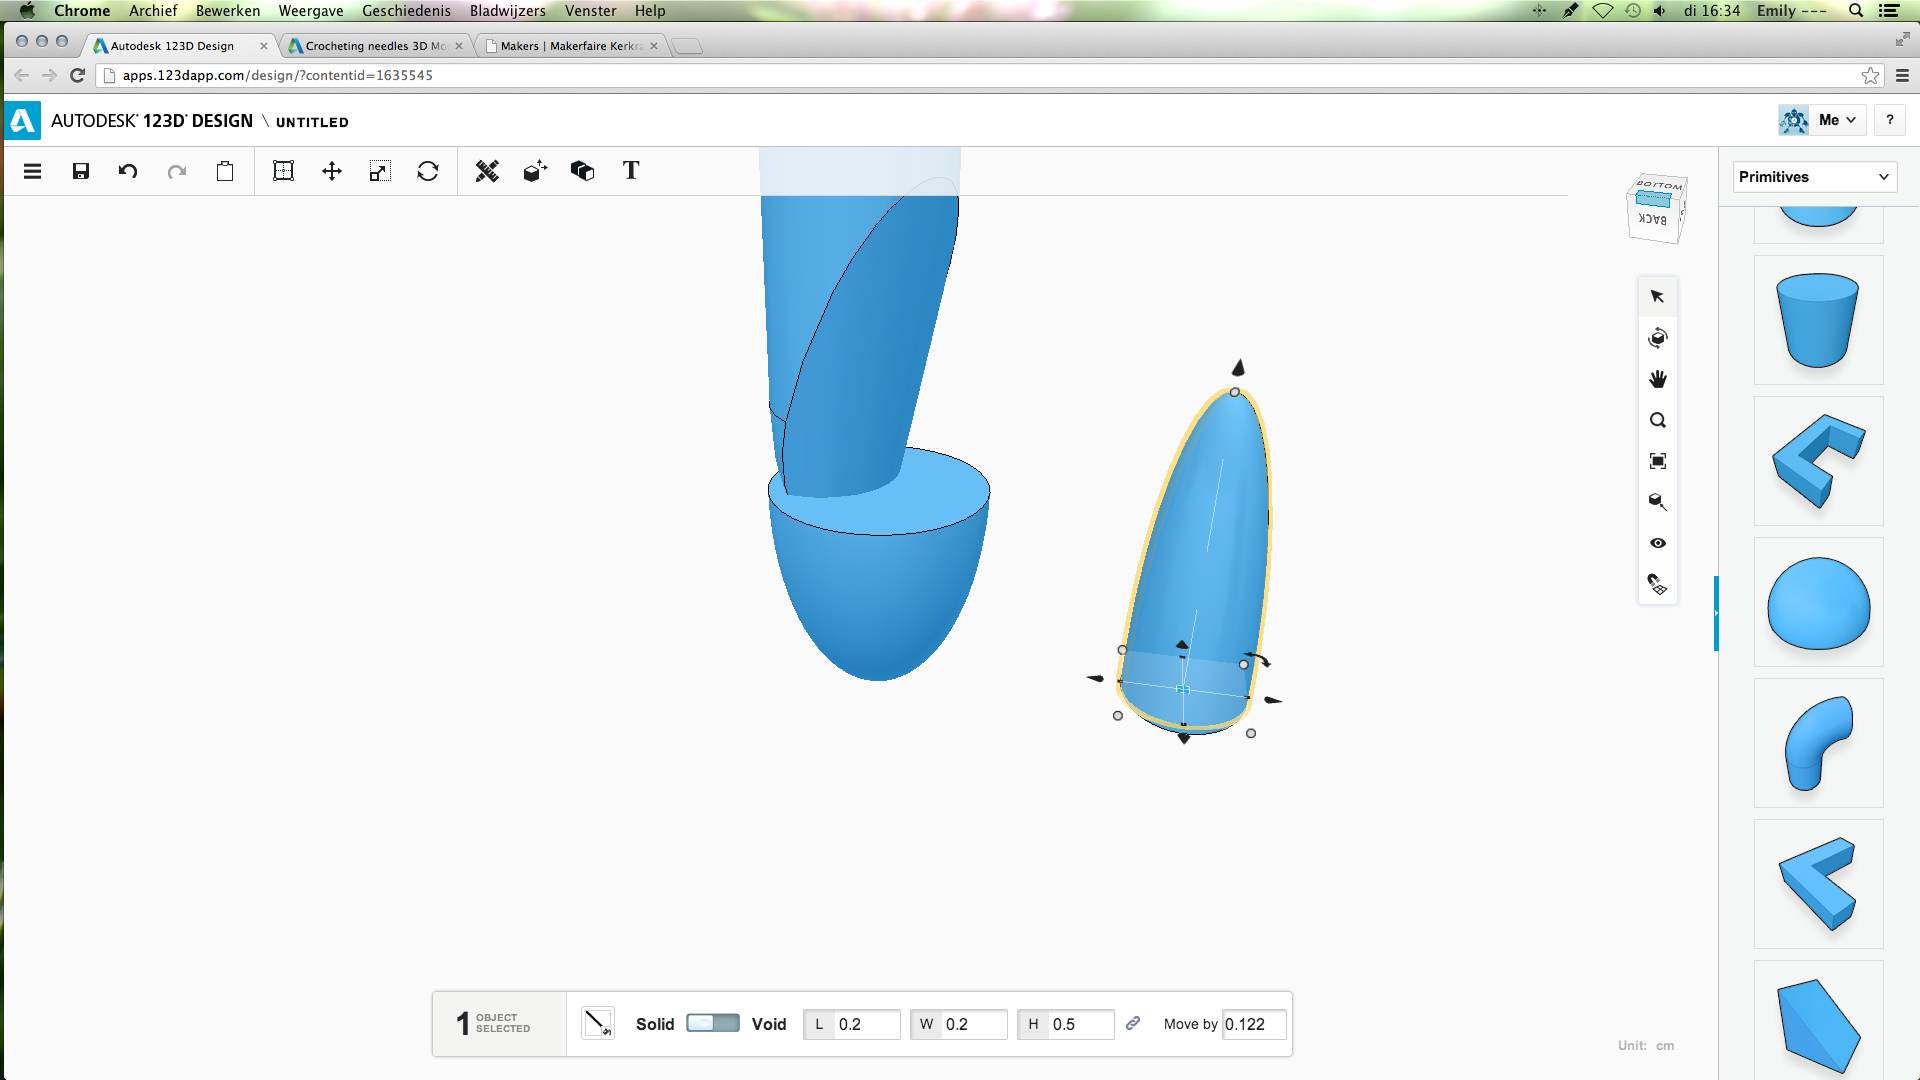Click the materials/snap icon below the eye
Viewport: 1920px width, 1080px height.
(1657, 584)
